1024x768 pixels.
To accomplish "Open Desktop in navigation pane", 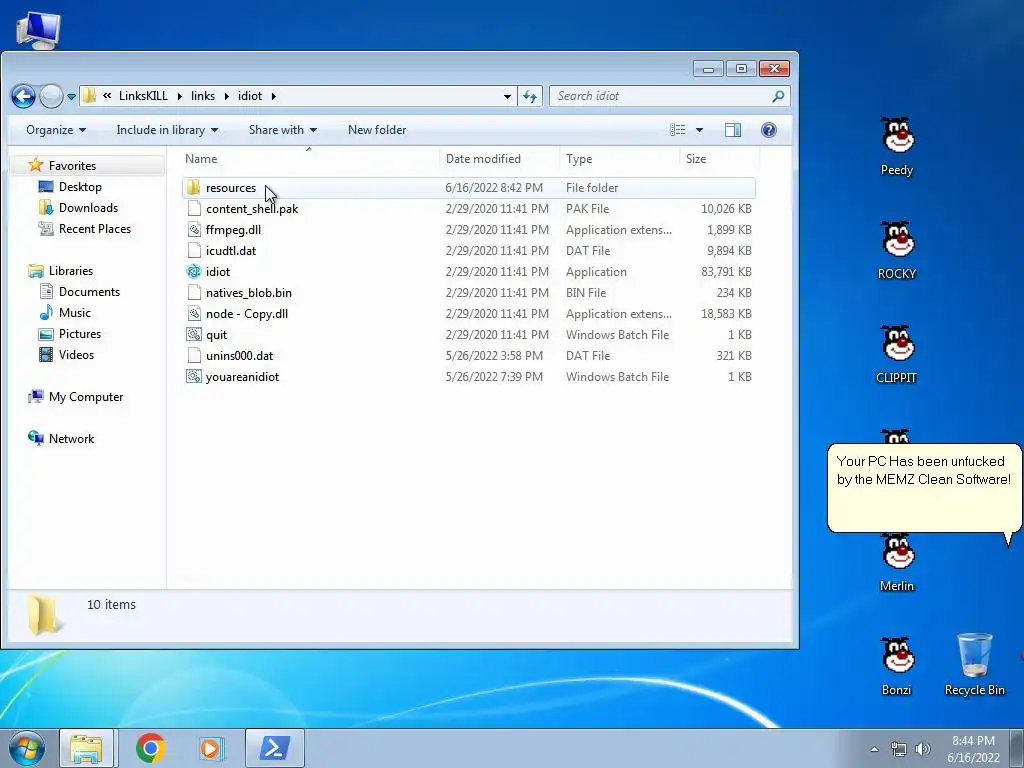I will (80, 187).
